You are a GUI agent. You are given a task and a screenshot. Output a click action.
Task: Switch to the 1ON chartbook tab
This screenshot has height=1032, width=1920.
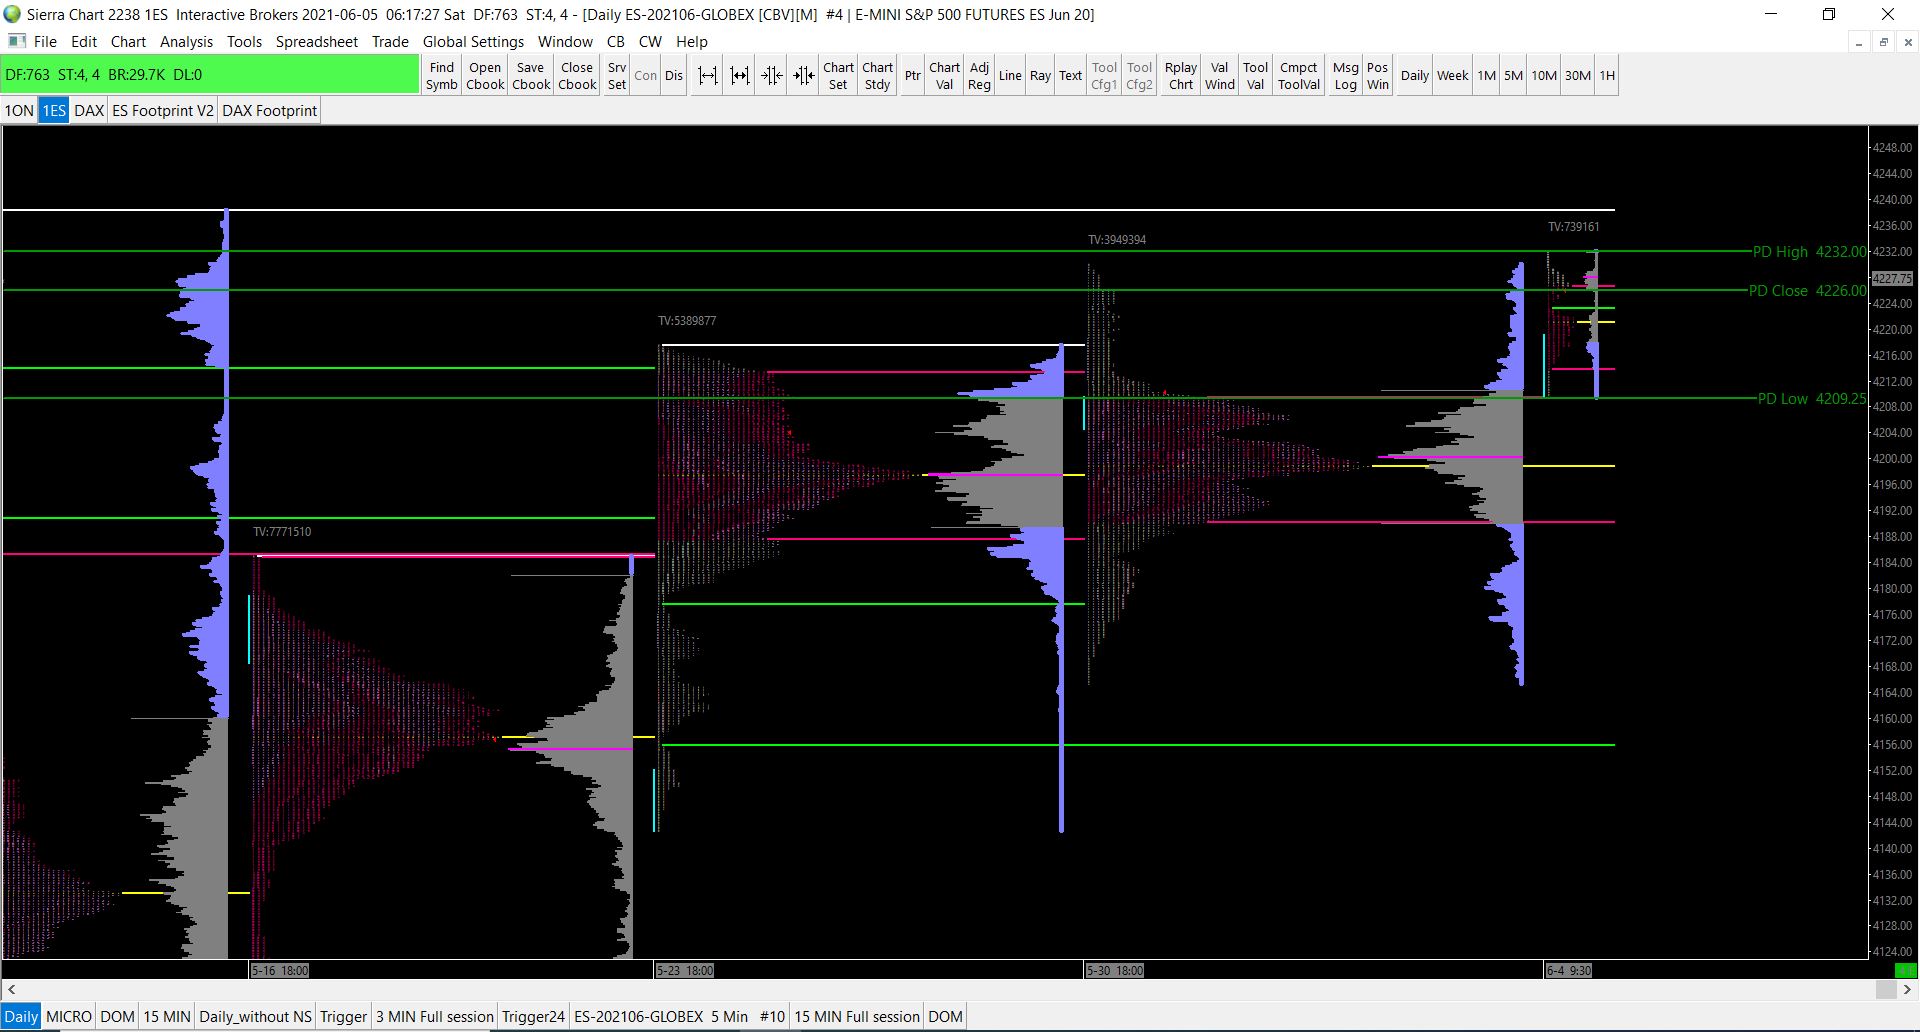coord(19,111)
